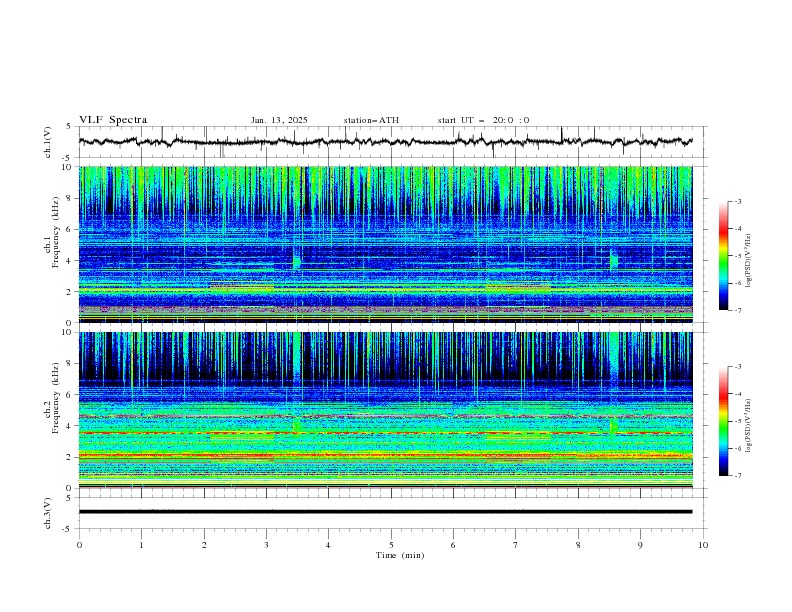Click the "10" kHz tick of ch.1 spectrogram
The height and width of the screenshot is (612, 792).
point(67,167)
